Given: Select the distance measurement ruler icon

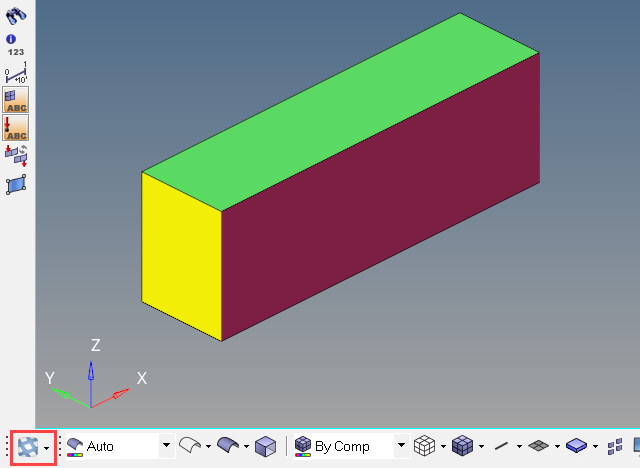Looking at the screenshot, I should [16, 73].
